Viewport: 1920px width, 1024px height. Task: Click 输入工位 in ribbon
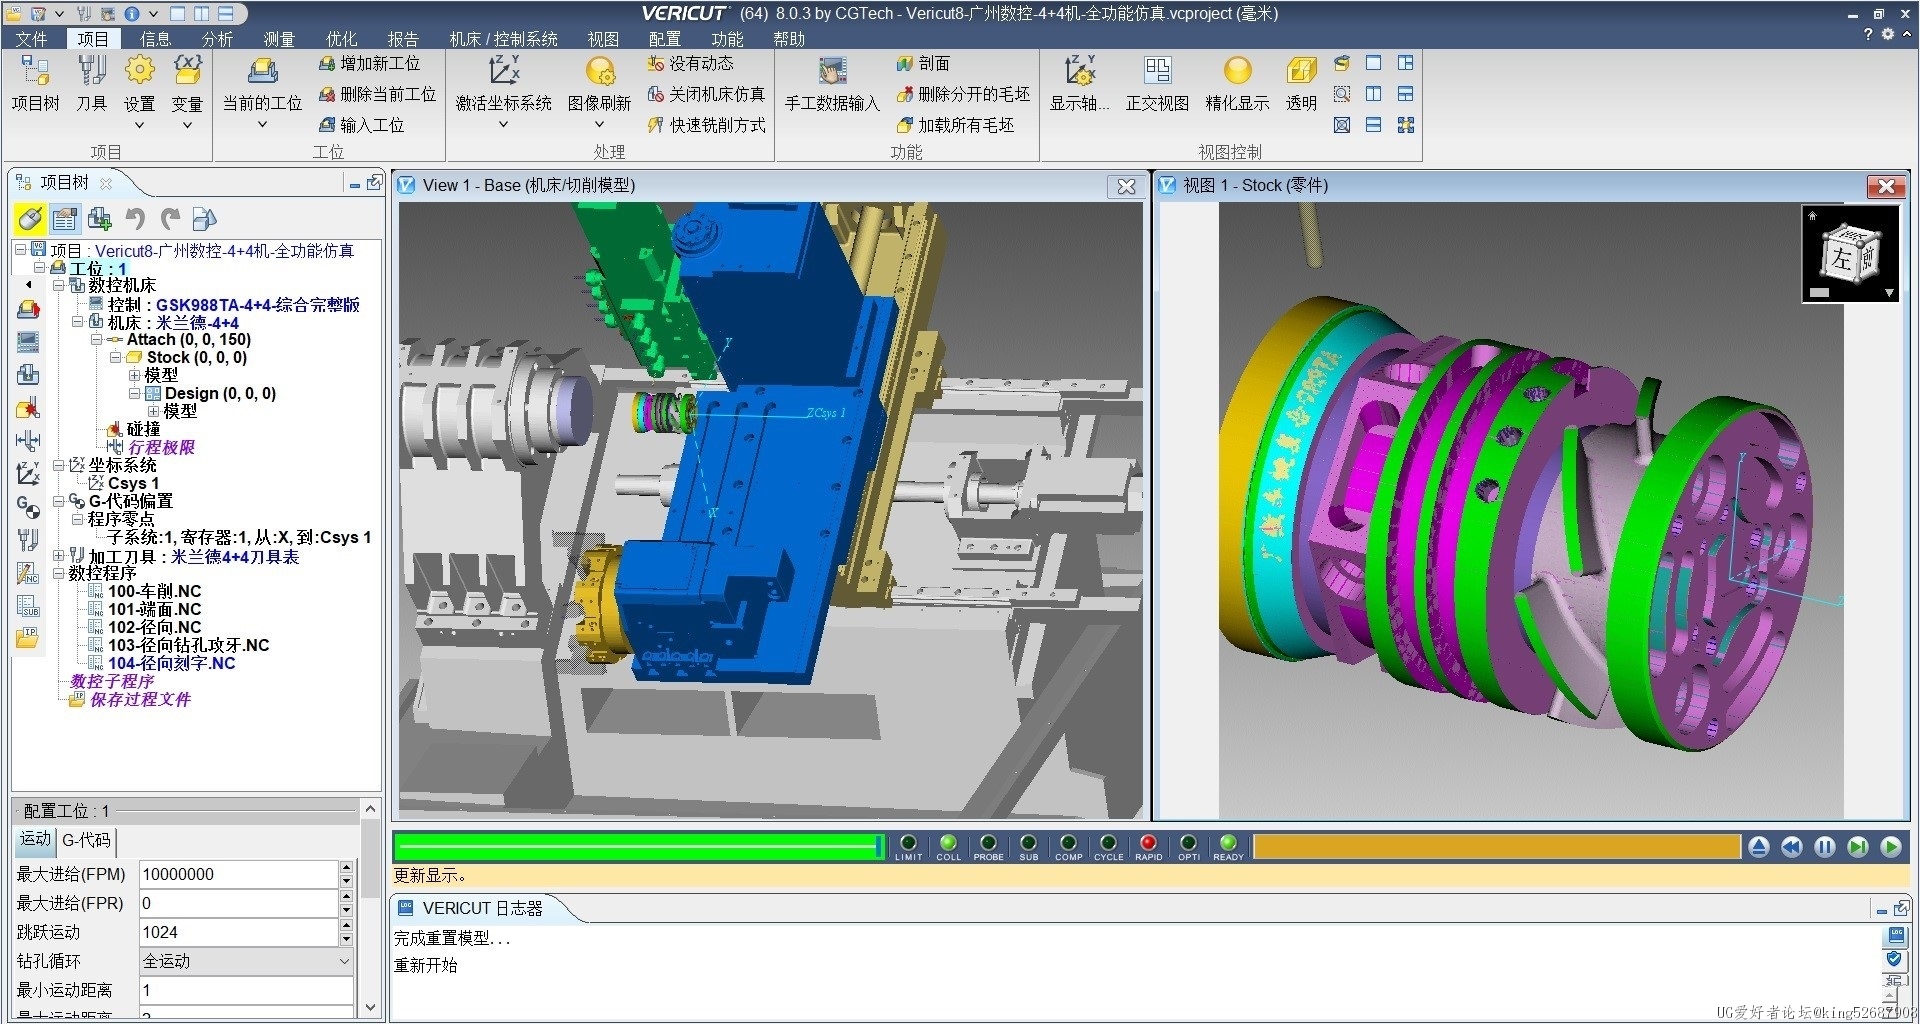(x=361, y=125)
